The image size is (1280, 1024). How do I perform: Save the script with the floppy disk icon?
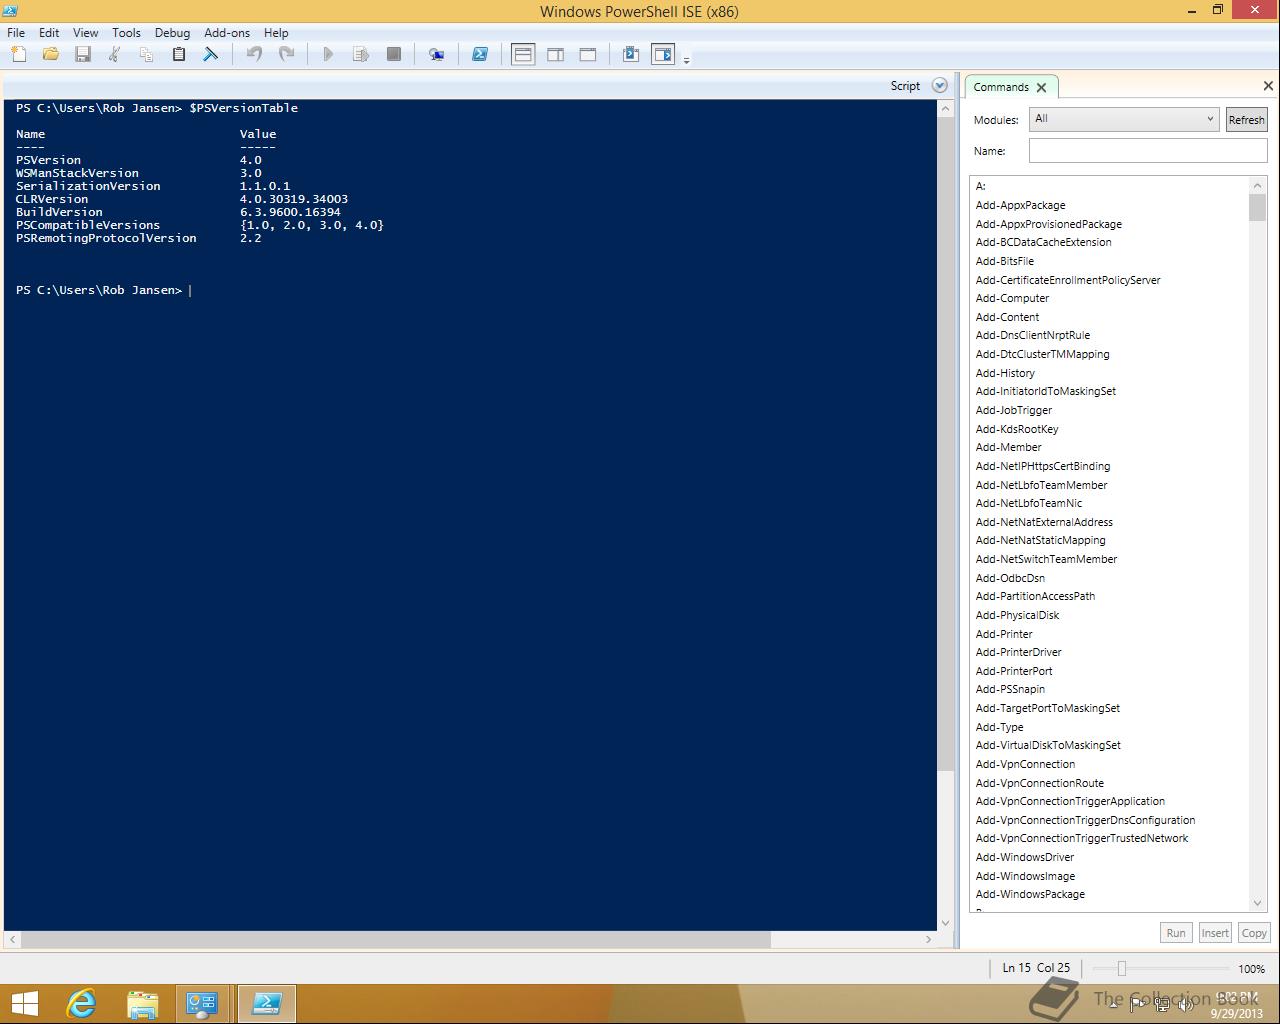click(x=83, y=54)
